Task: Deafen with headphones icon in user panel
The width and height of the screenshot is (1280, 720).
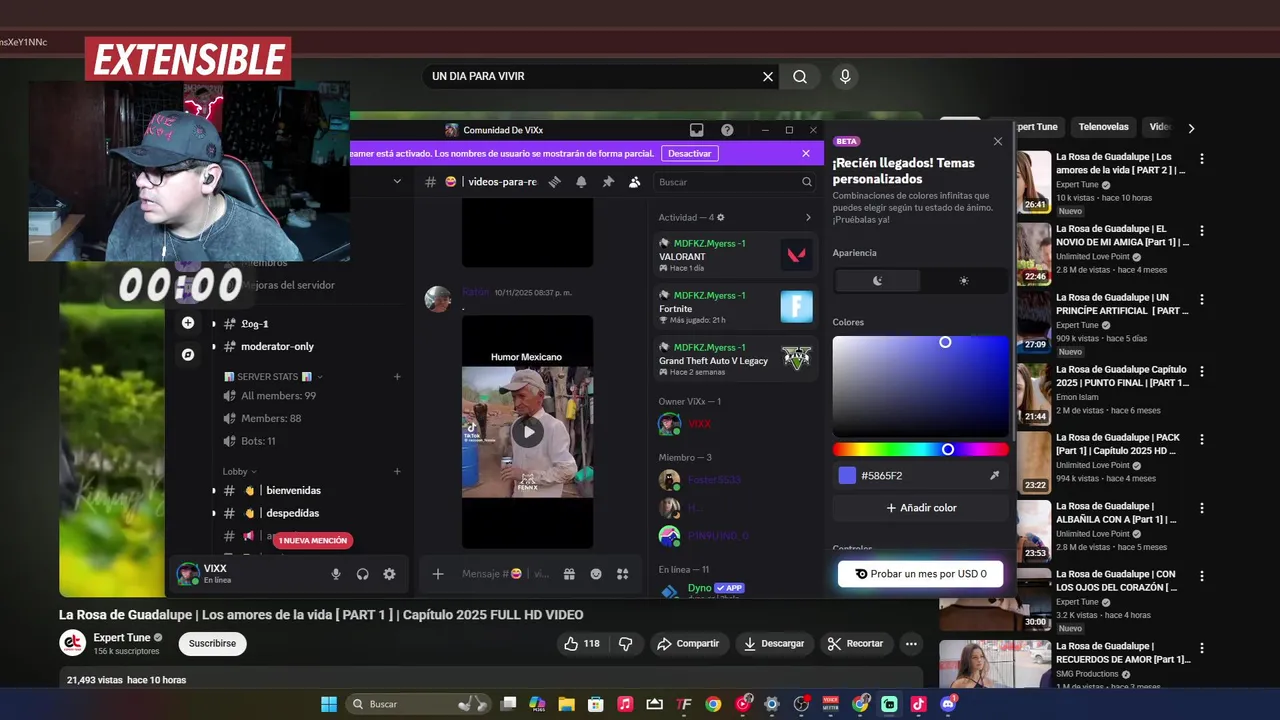Action: coord(363,574)
